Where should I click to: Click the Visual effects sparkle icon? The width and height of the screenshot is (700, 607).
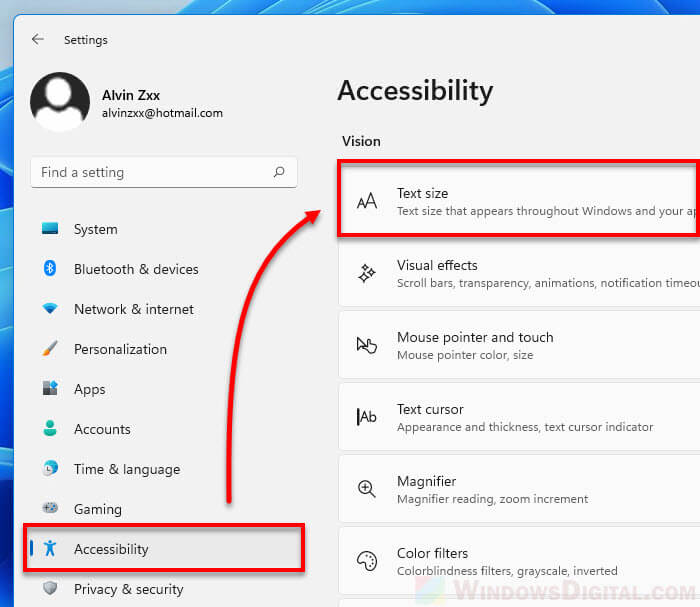click(367, 273)
